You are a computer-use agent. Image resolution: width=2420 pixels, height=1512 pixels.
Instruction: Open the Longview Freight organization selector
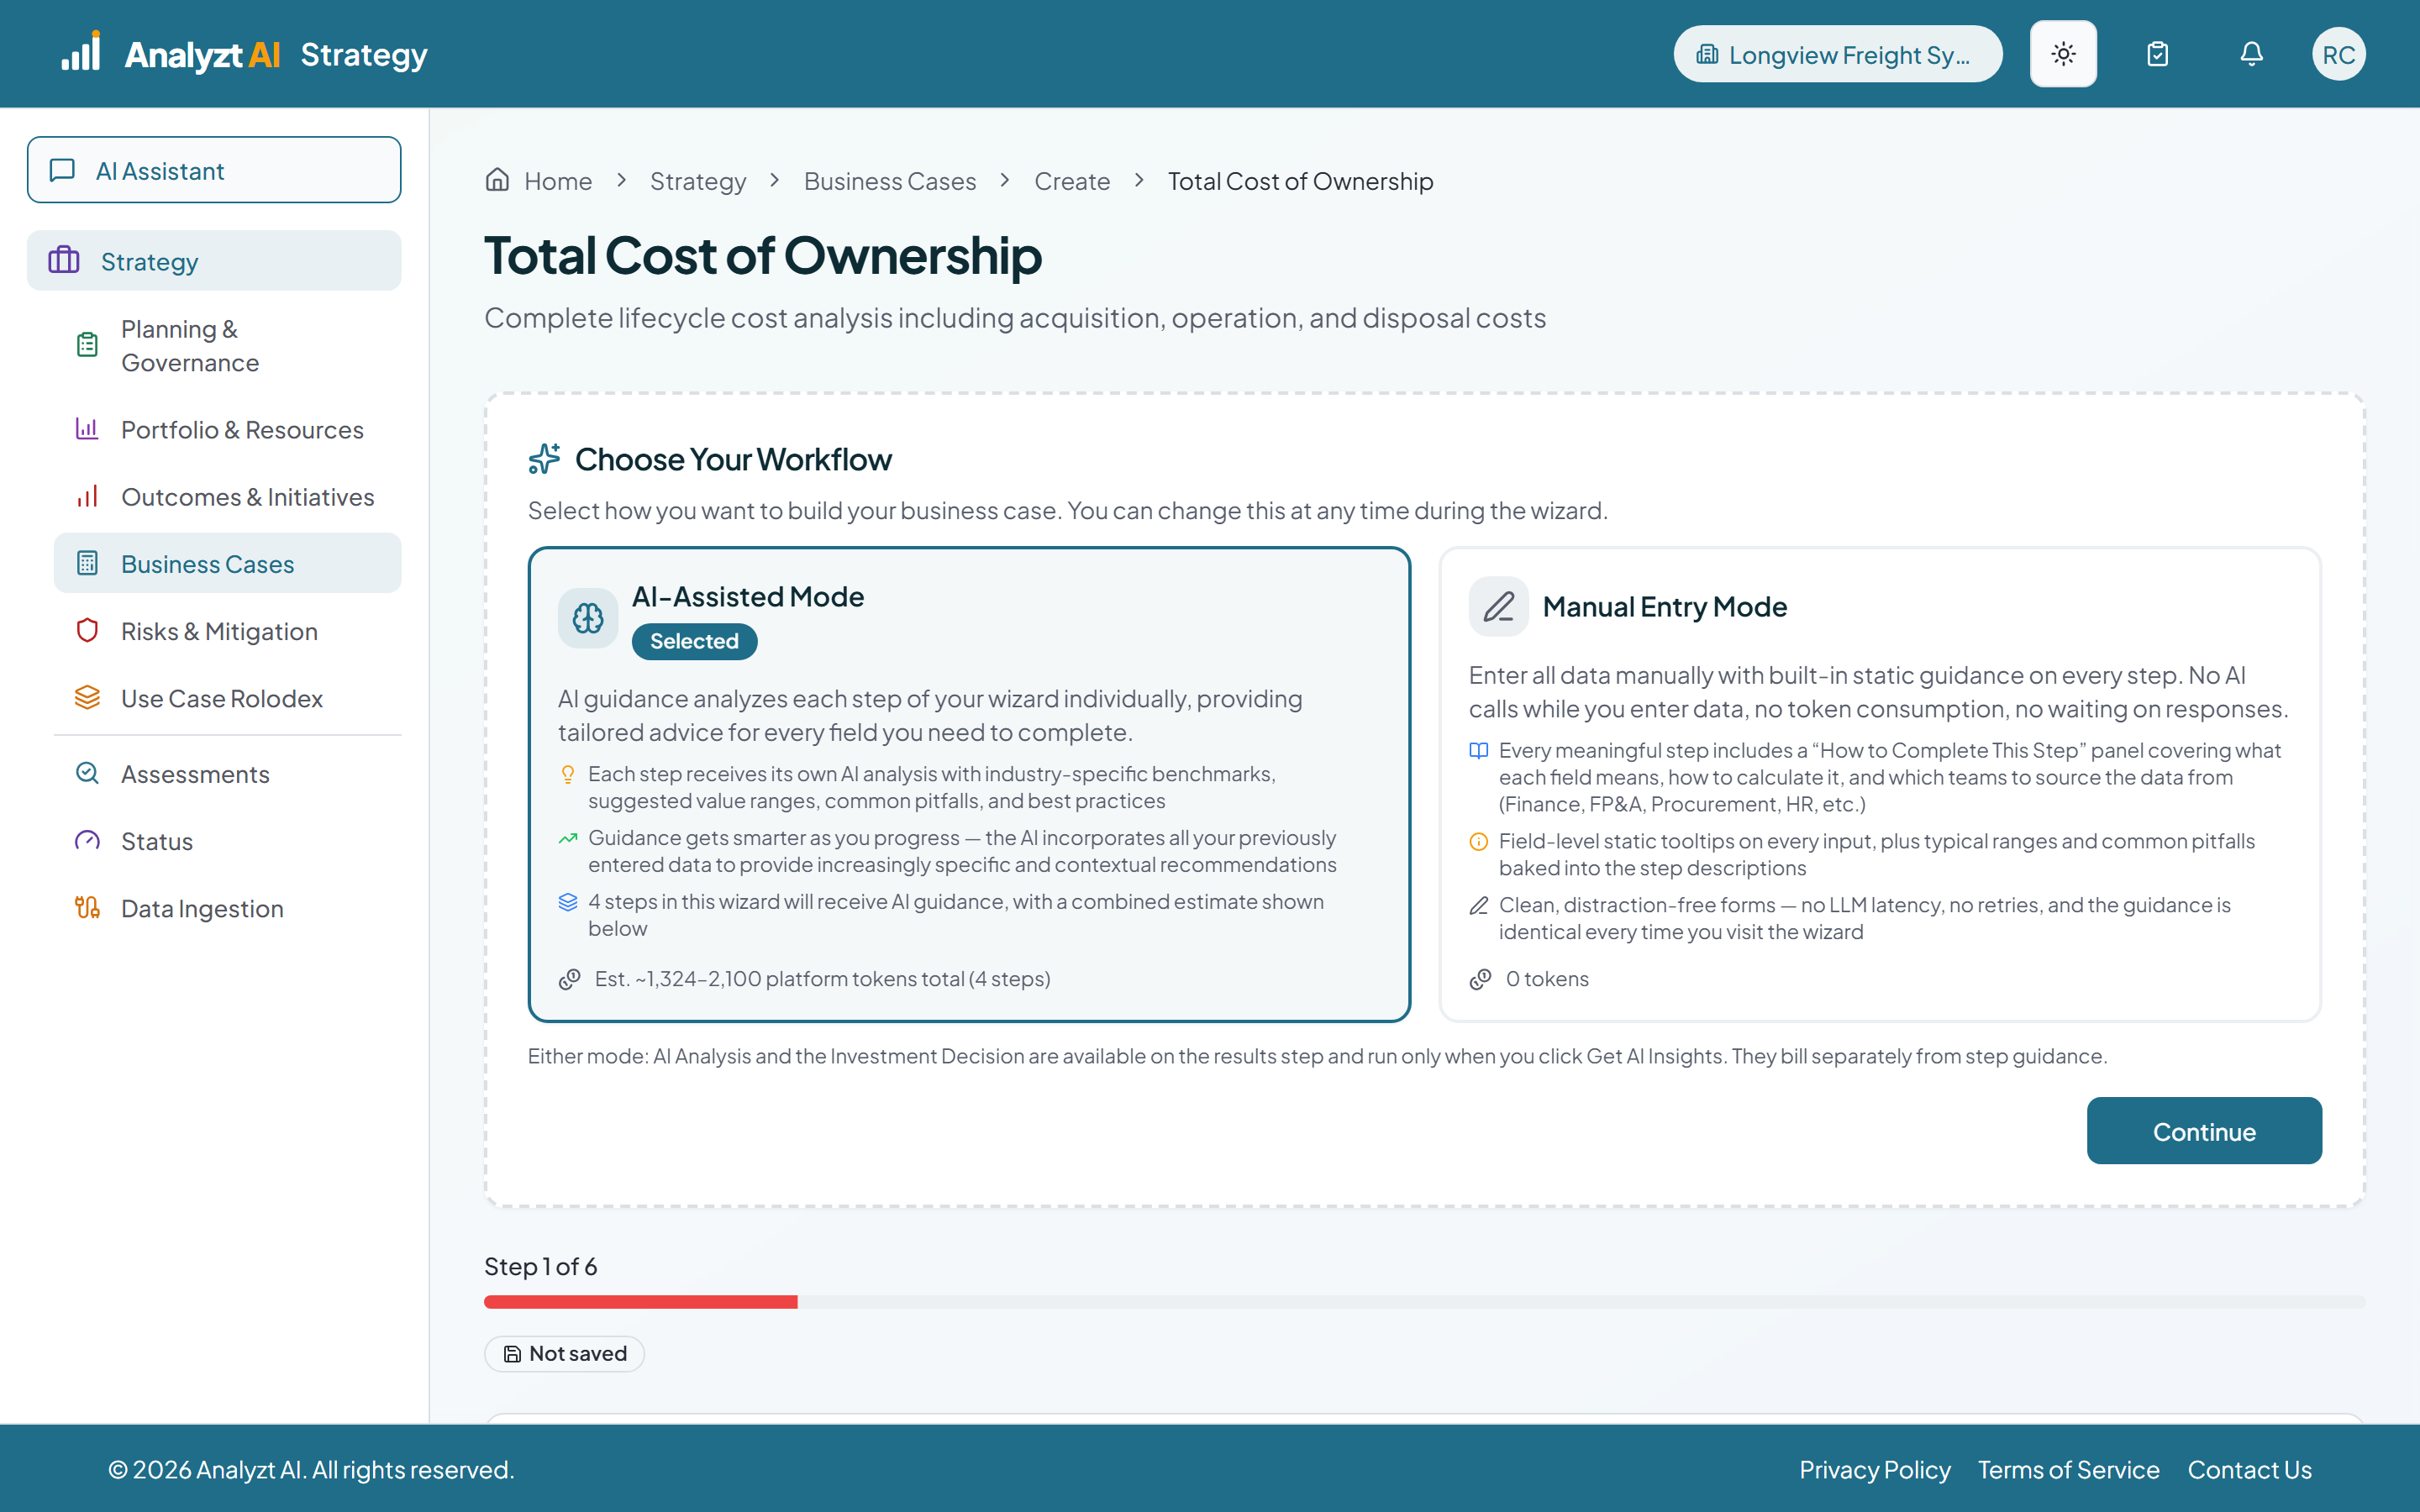point(1837,54)
